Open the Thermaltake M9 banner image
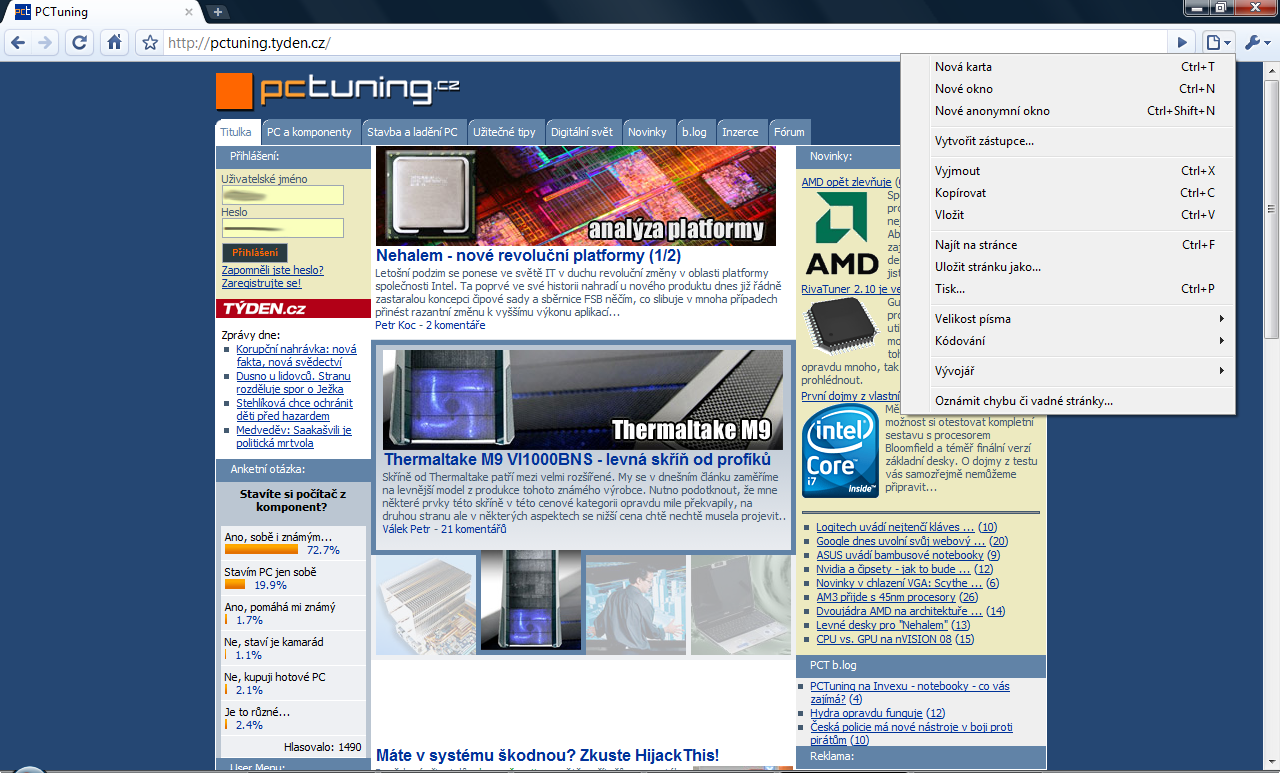This screenshot has height=773, width=1280. tap(583, 399)
